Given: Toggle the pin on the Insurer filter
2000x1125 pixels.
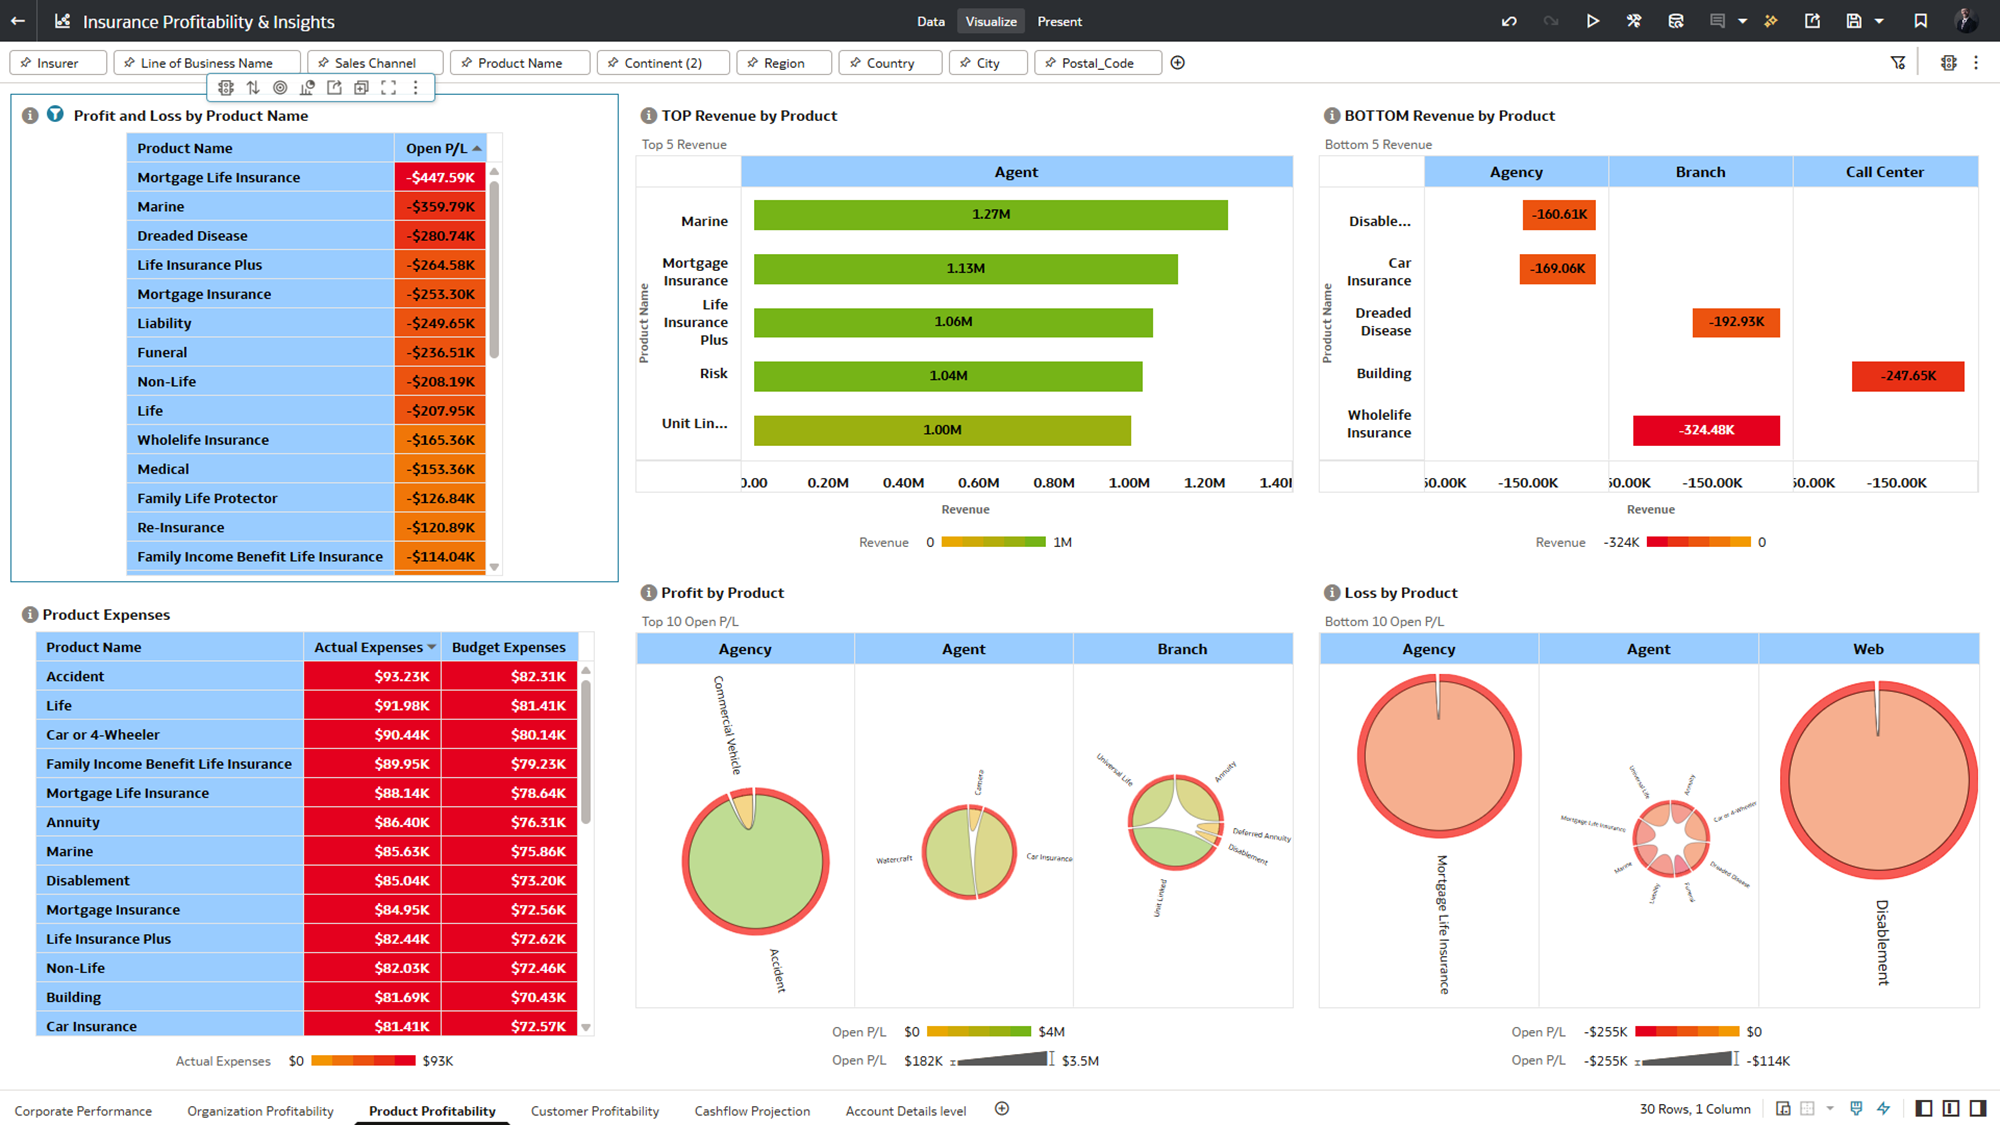Looking at the screenshot, I should point(26,63).
